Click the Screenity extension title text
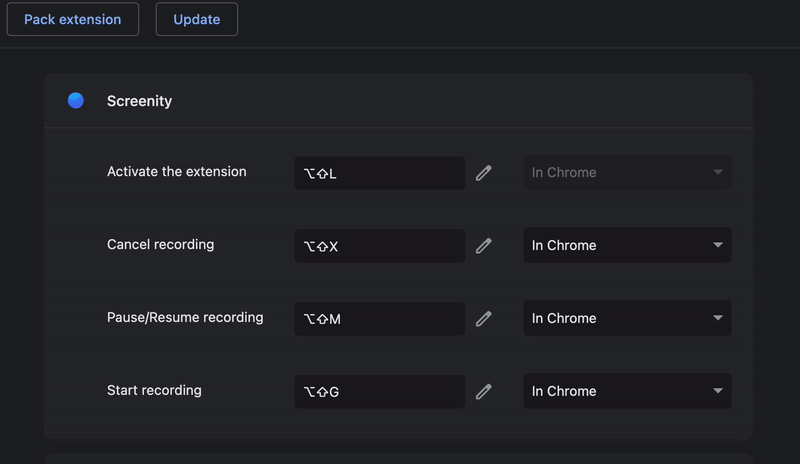This screenshot has height=464, width=800. point(139,101)
